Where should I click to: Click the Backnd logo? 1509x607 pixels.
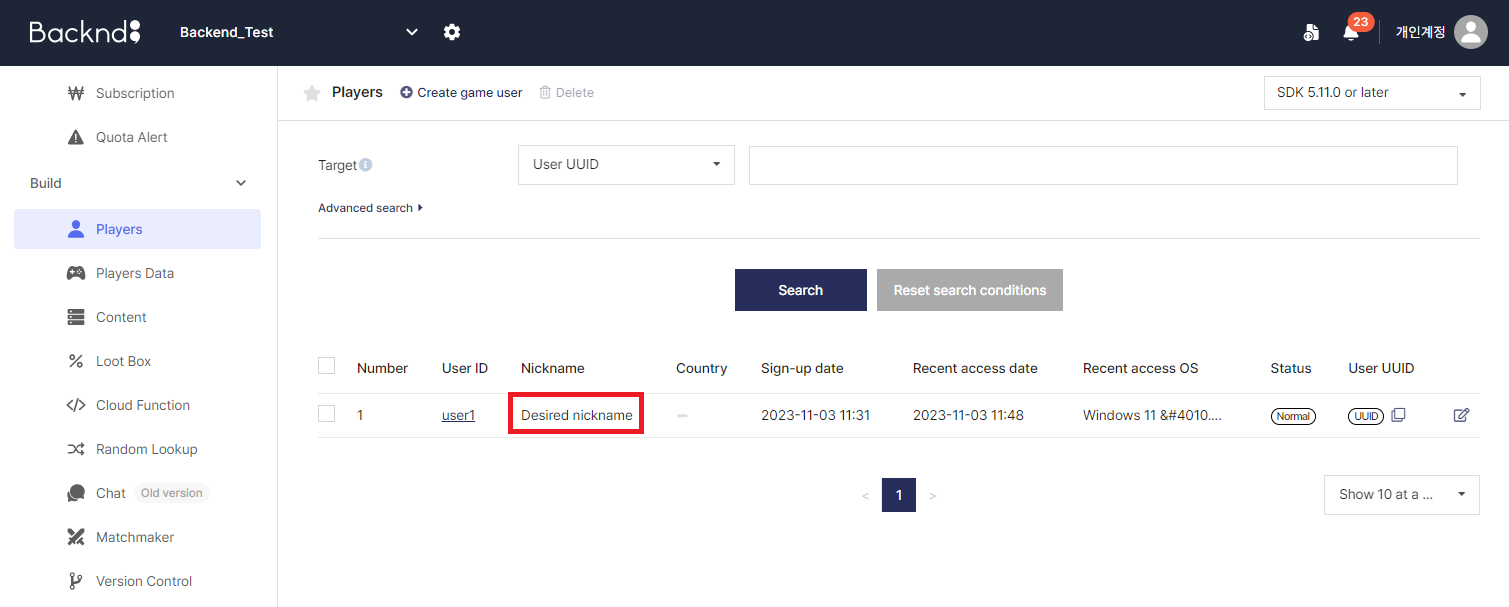(x=85, y=32)
